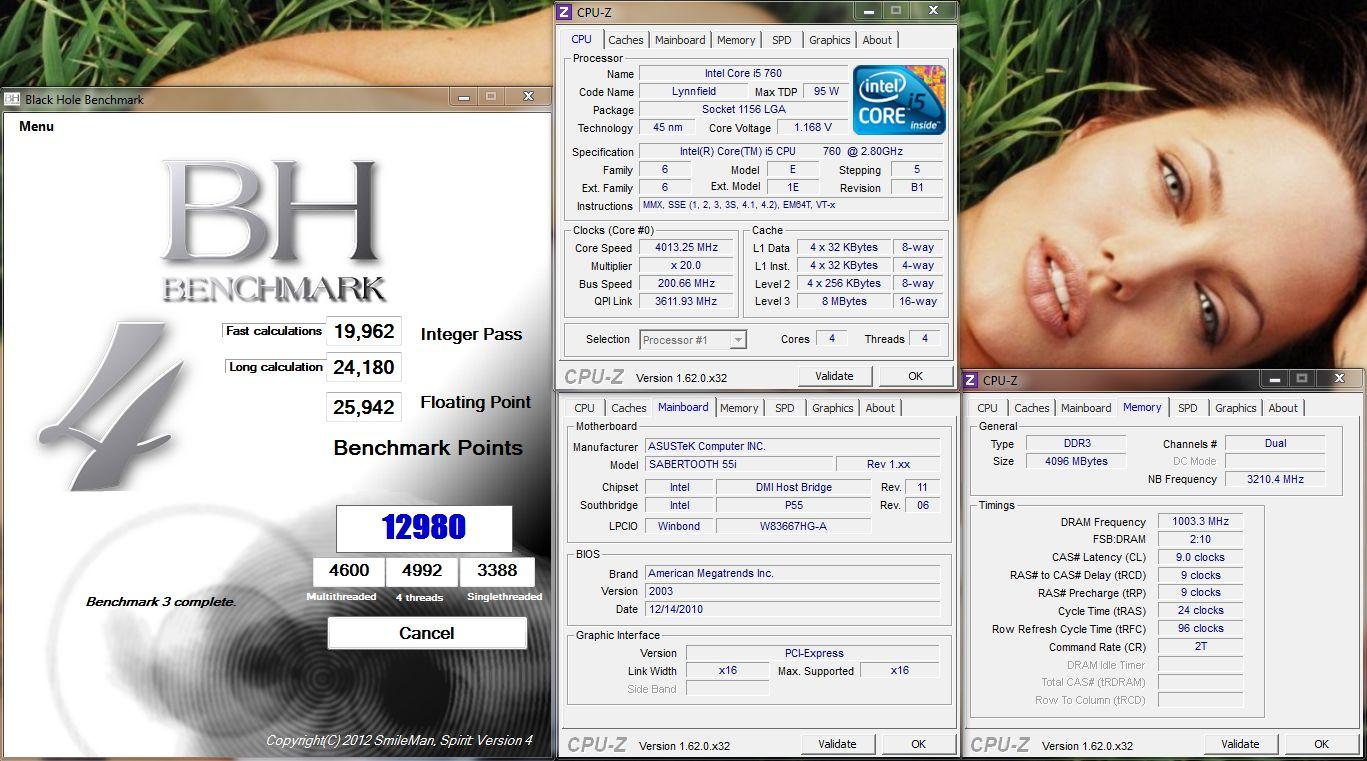This screenshot has height=761, width=1367.
Task: Click Code Name value Lynnfield
Action: click(694, 92)
